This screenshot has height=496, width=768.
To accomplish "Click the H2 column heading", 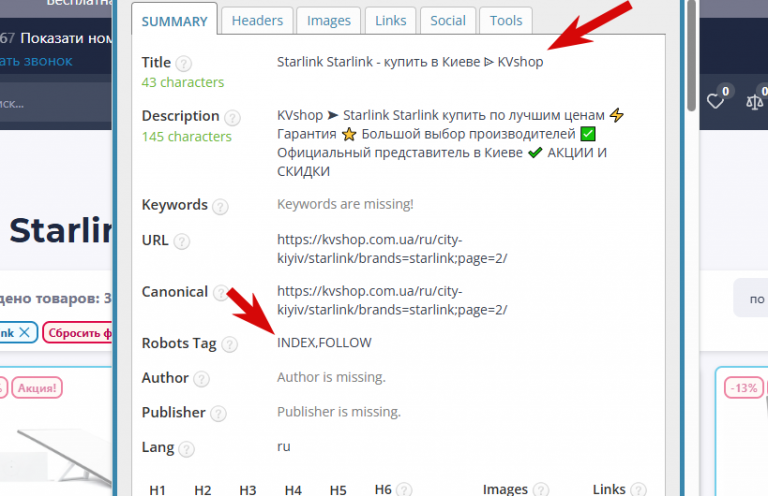I will (x=202, y=490).
